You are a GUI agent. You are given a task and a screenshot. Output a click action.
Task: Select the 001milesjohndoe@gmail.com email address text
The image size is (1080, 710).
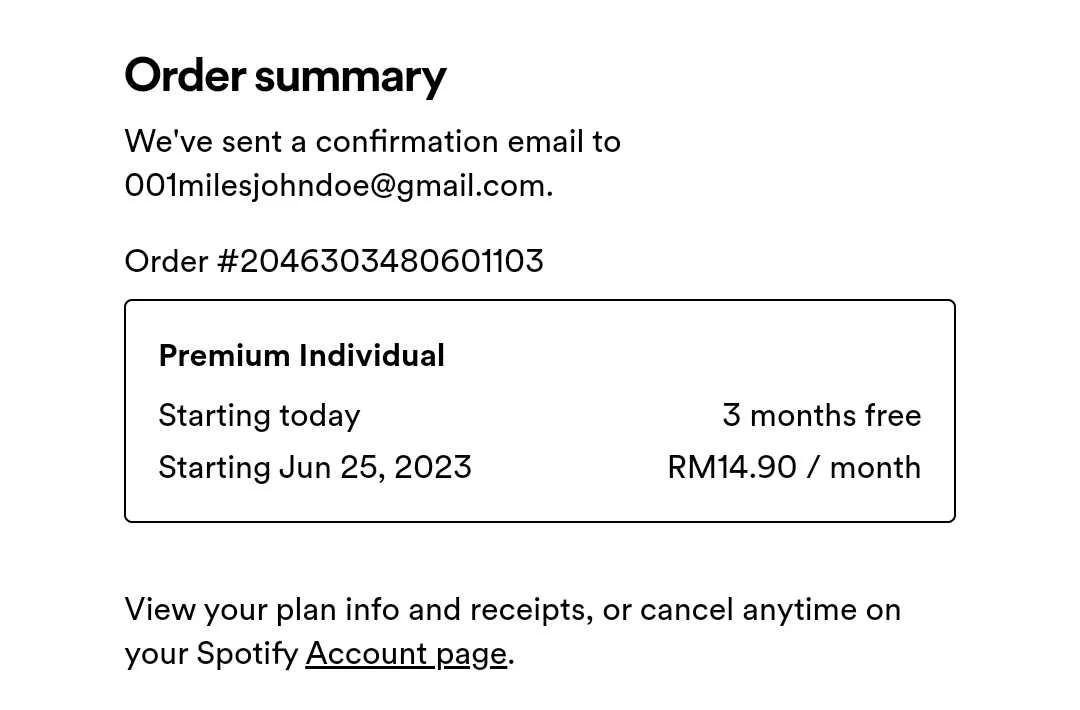coord(336,186)
